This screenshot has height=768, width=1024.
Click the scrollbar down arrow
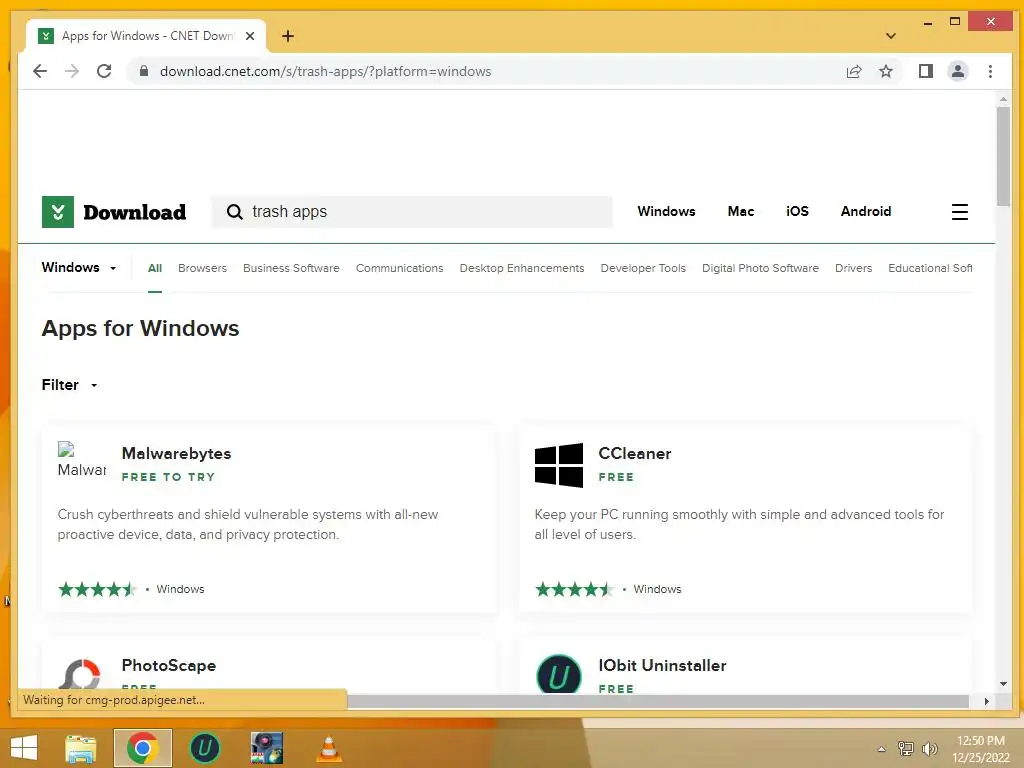pos(1003,684)
